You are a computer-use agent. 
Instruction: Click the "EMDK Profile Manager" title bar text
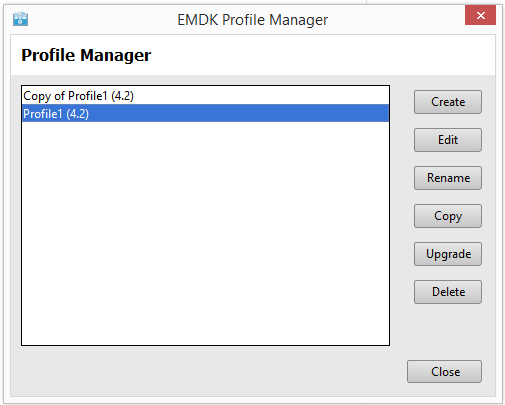pos(252,20)
